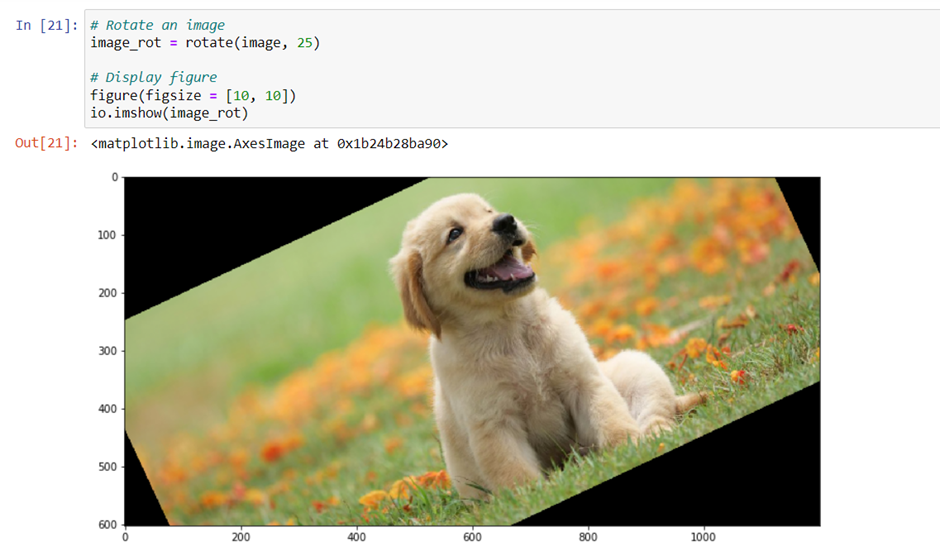Click the puppy's black nose
940x552 pixels.
point(504,224)
